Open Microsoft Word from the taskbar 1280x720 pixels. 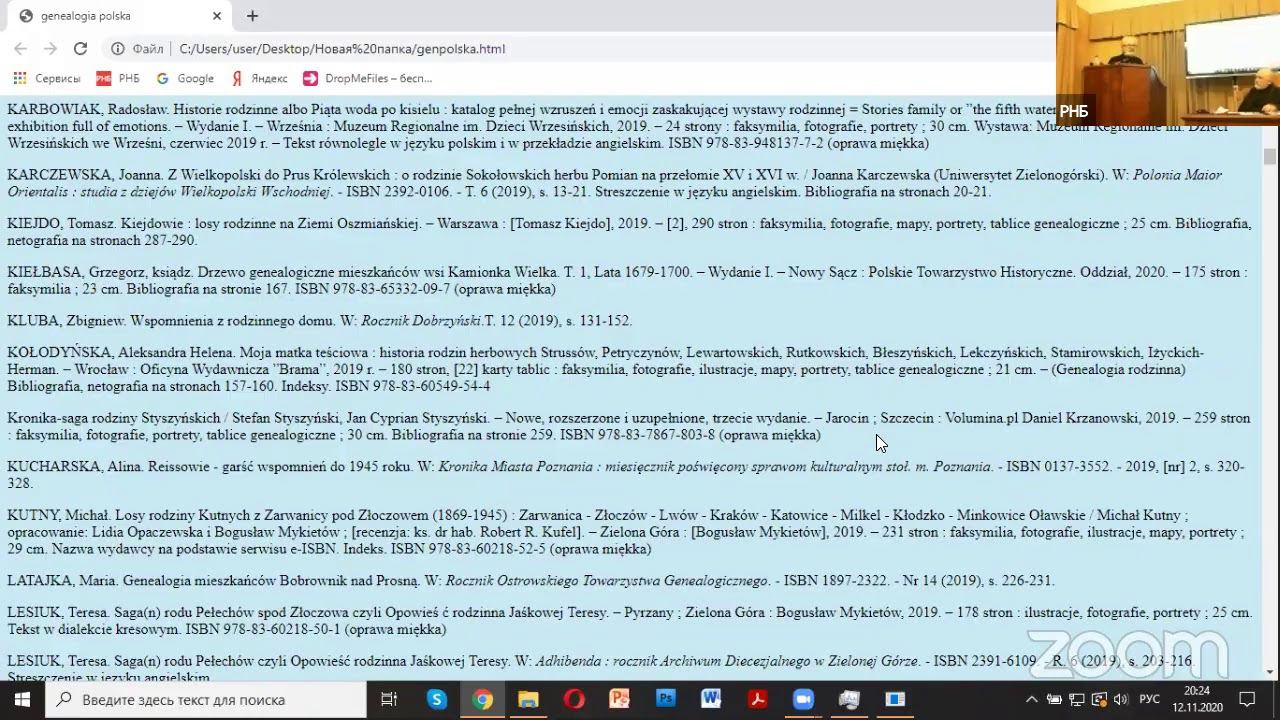tap(711, 699)
